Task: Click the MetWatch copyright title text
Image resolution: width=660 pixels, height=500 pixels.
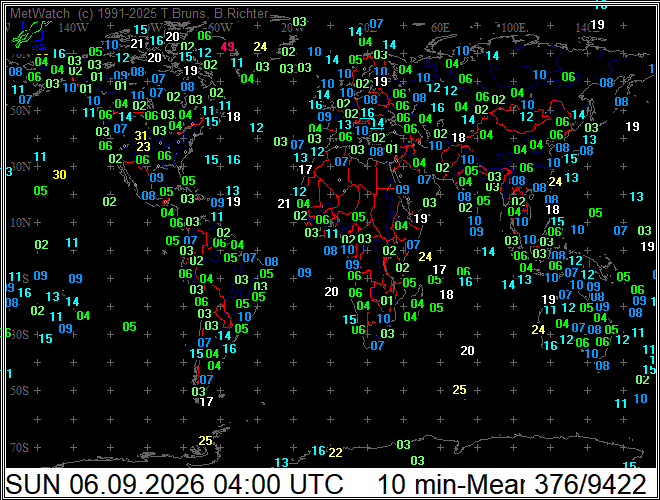Action: 139,13
